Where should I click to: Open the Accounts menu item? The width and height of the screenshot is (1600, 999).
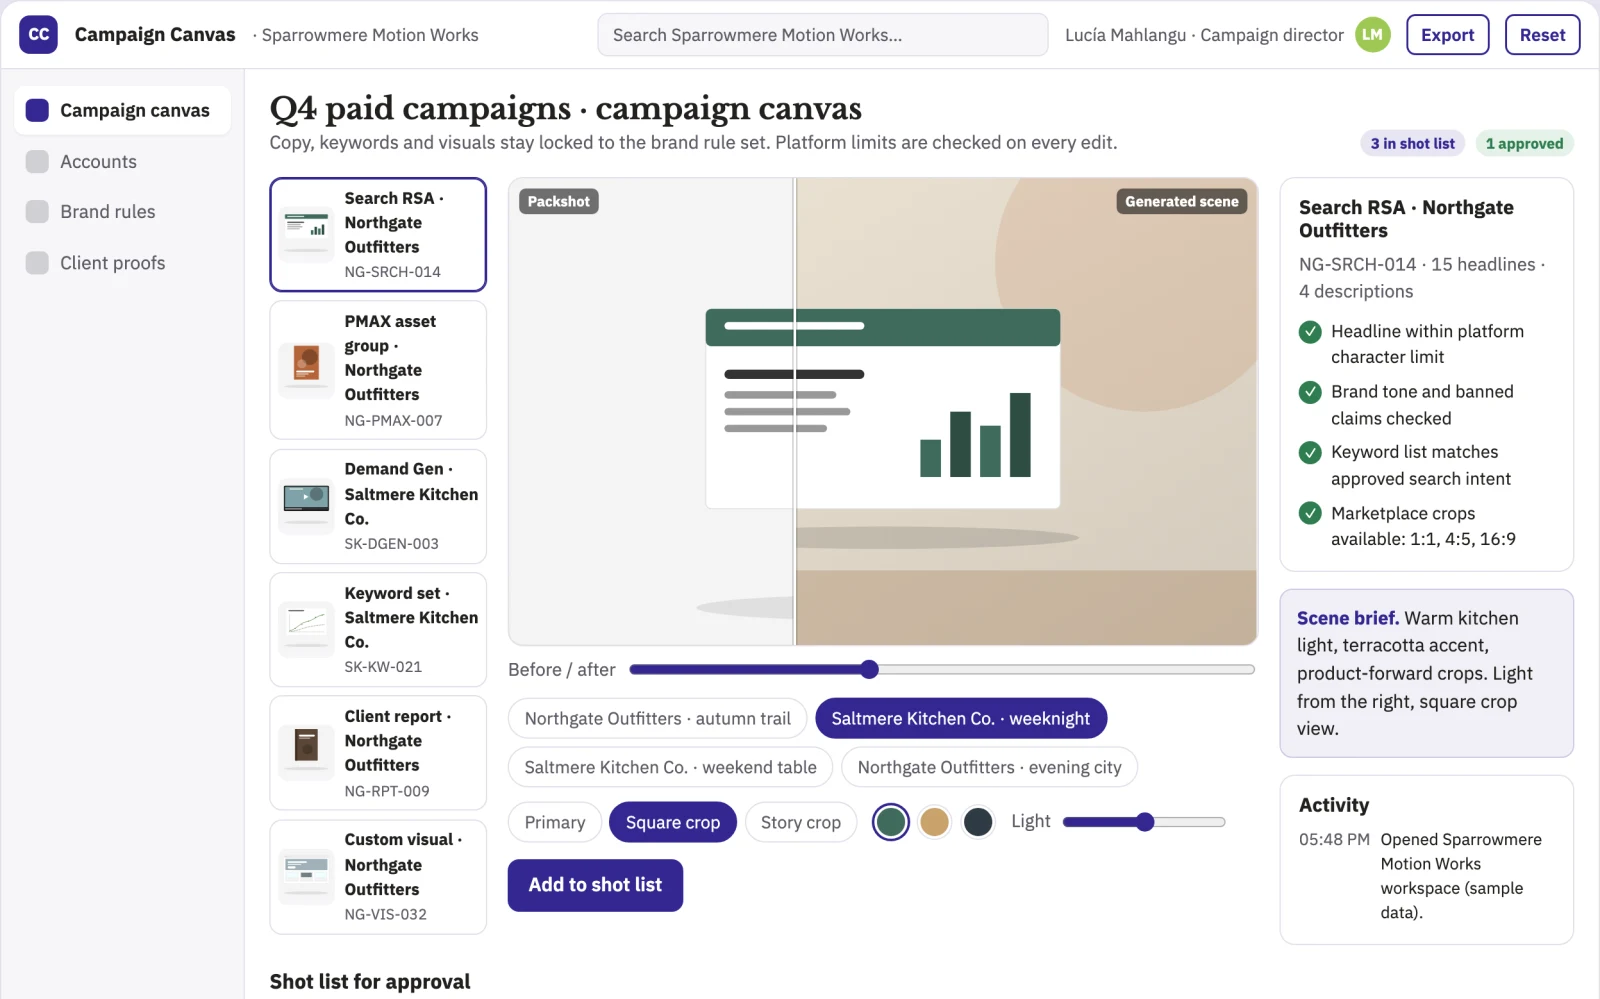pos(122,162)
